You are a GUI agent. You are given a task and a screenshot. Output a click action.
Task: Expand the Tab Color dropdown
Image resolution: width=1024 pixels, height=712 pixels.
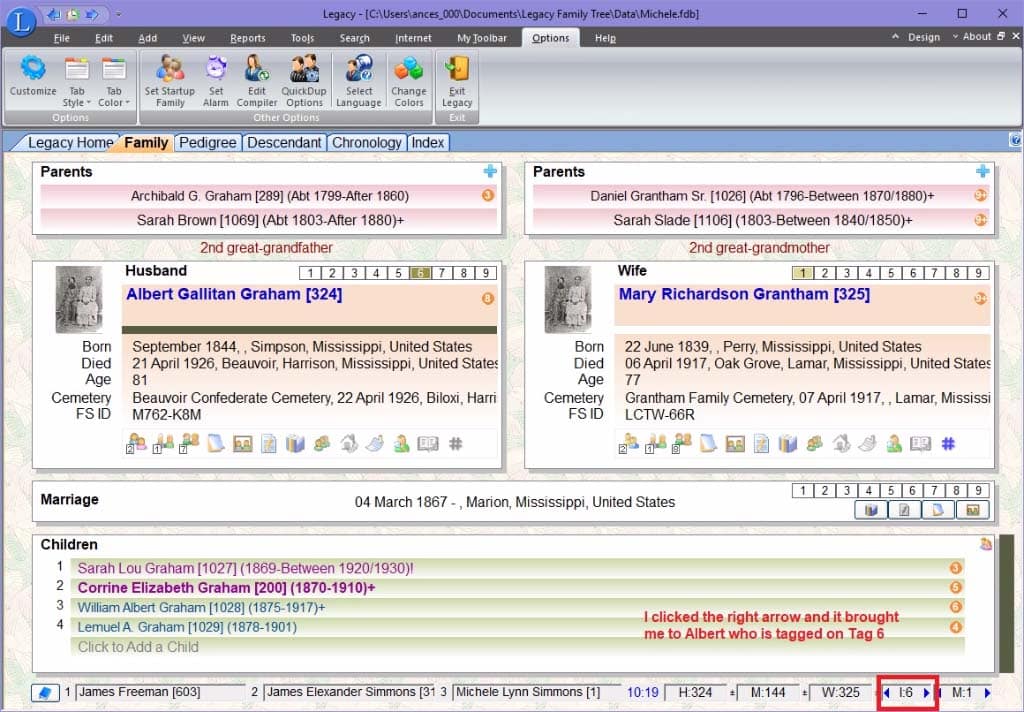tap(114, 81)
